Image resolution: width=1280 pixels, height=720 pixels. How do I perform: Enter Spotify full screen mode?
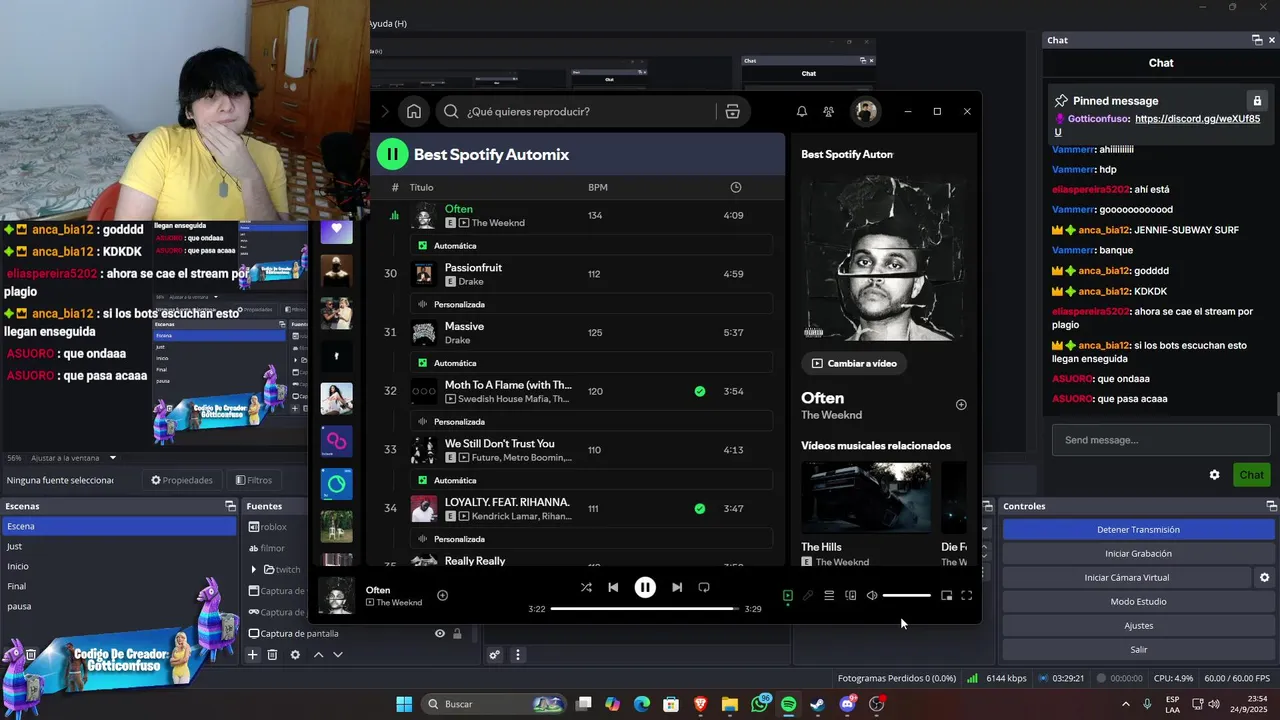[x=967, y=595]
